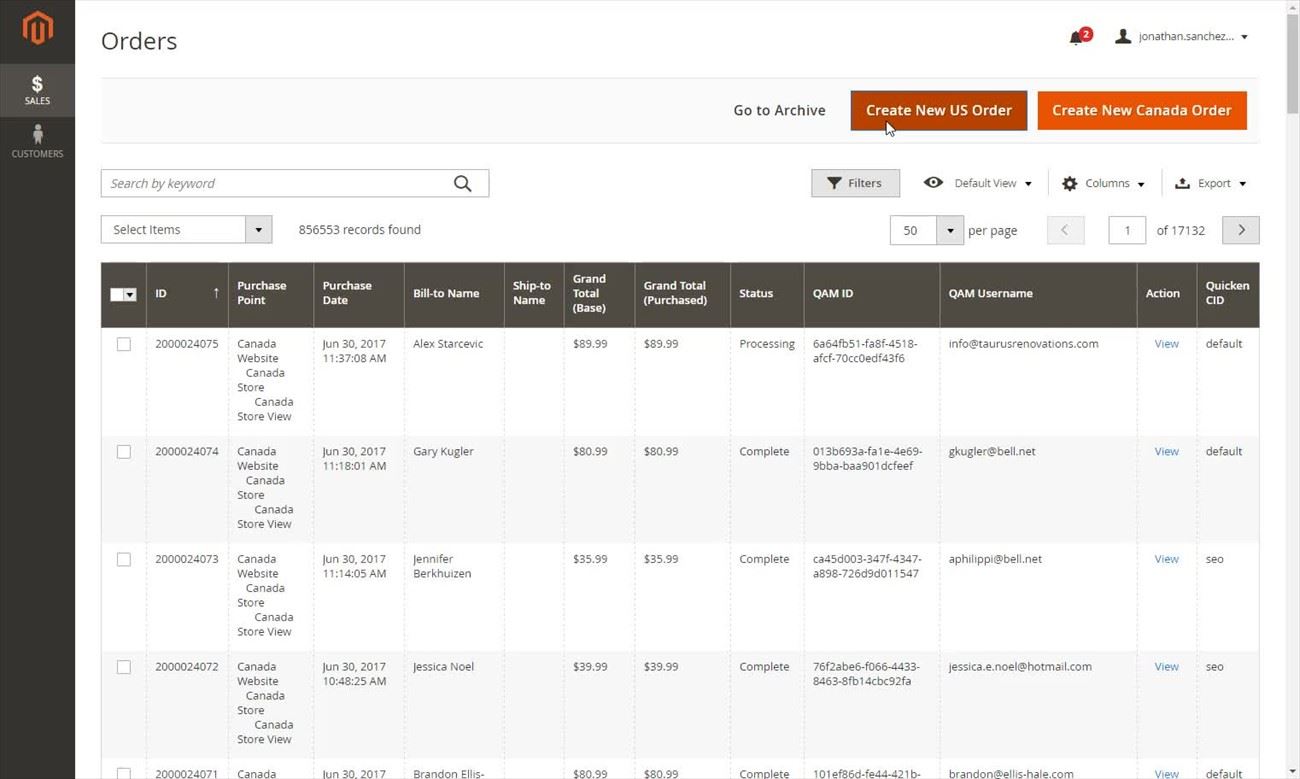The image size is (1300, 779).
Task: Open the Export options menu
Action: tap(1211, 183)
